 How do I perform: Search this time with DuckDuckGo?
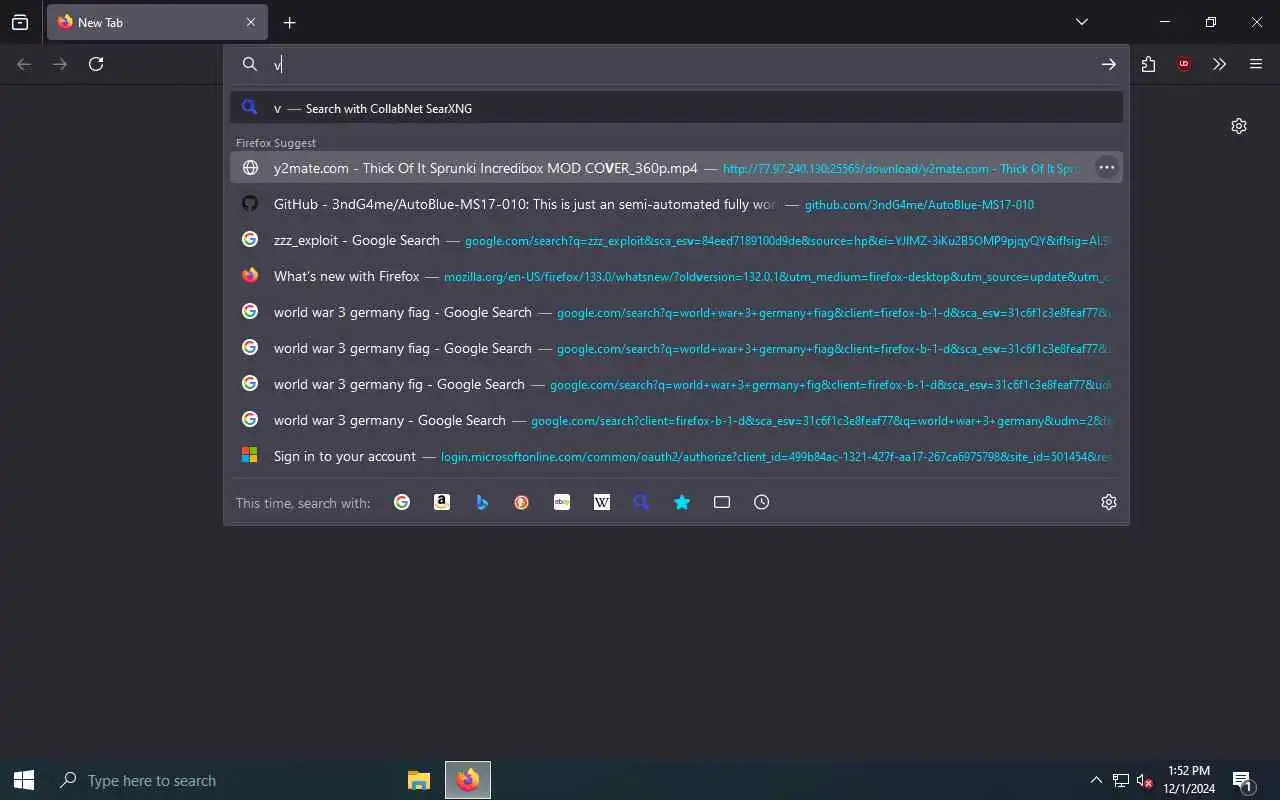click(x=522, y=502)
